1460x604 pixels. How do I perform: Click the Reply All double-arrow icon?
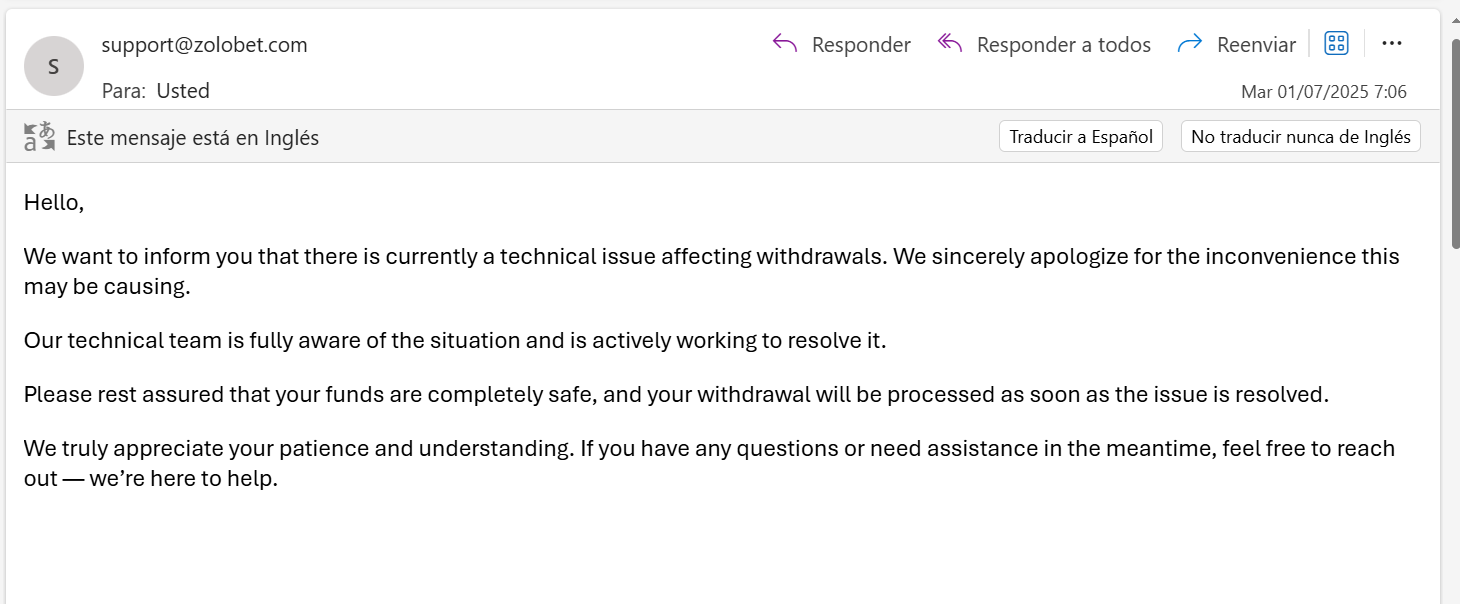[950, 44]
